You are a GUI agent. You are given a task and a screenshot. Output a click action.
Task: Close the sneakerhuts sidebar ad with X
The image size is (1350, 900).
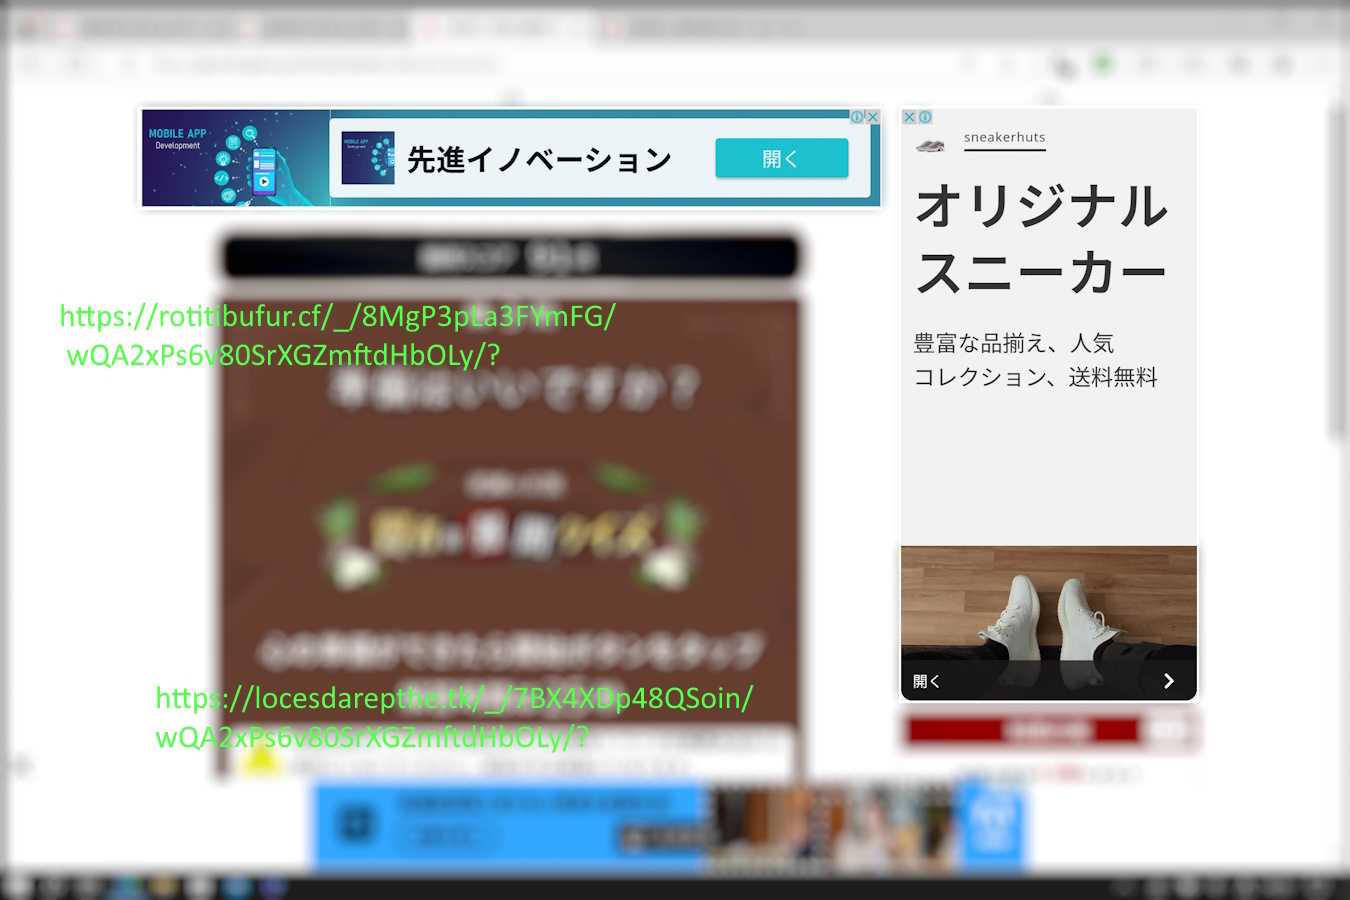click(910, 117)
